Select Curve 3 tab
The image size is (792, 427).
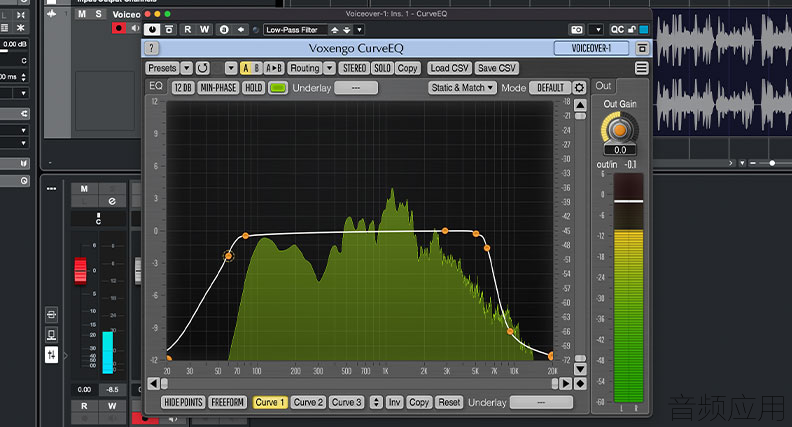pyautogui.click(x=346, y=402)
